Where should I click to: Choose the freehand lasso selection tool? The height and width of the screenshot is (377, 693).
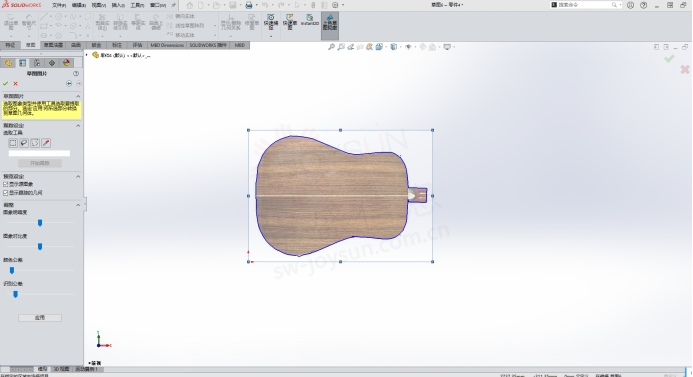(24, 143)
